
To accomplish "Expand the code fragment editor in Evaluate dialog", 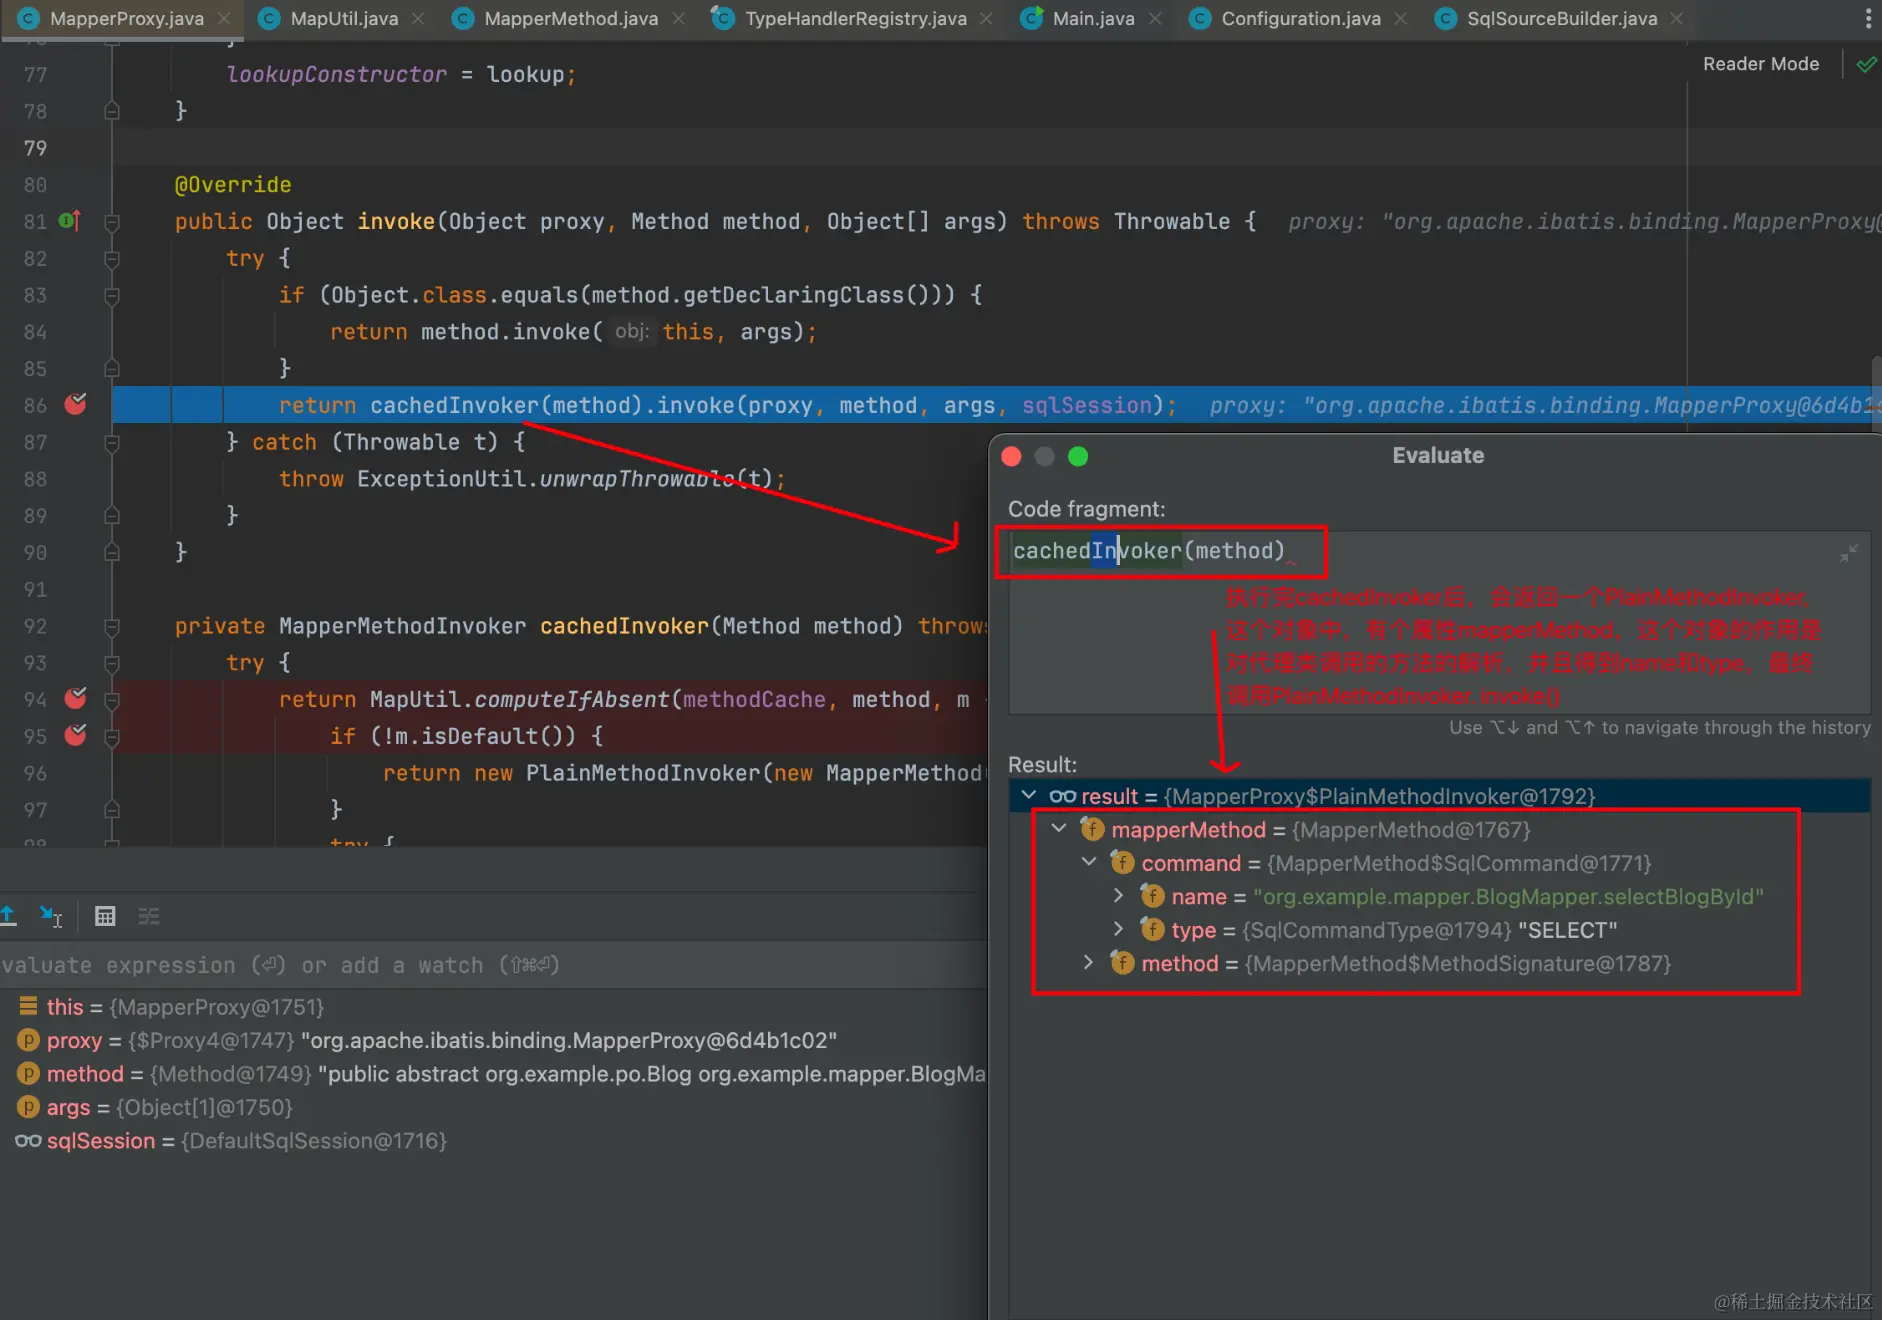I will [1848, 552].
